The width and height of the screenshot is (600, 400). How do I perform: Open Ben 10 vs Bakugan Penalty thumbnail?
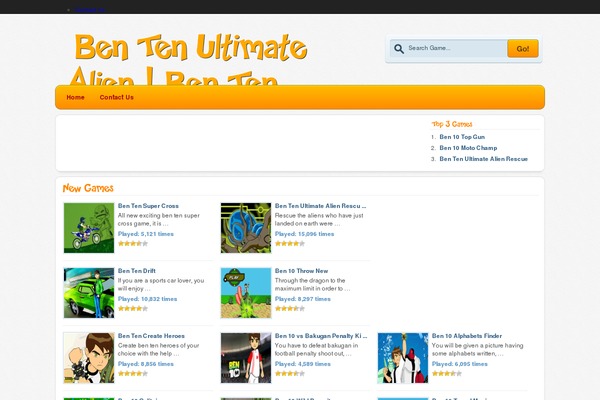pos(246,358)
